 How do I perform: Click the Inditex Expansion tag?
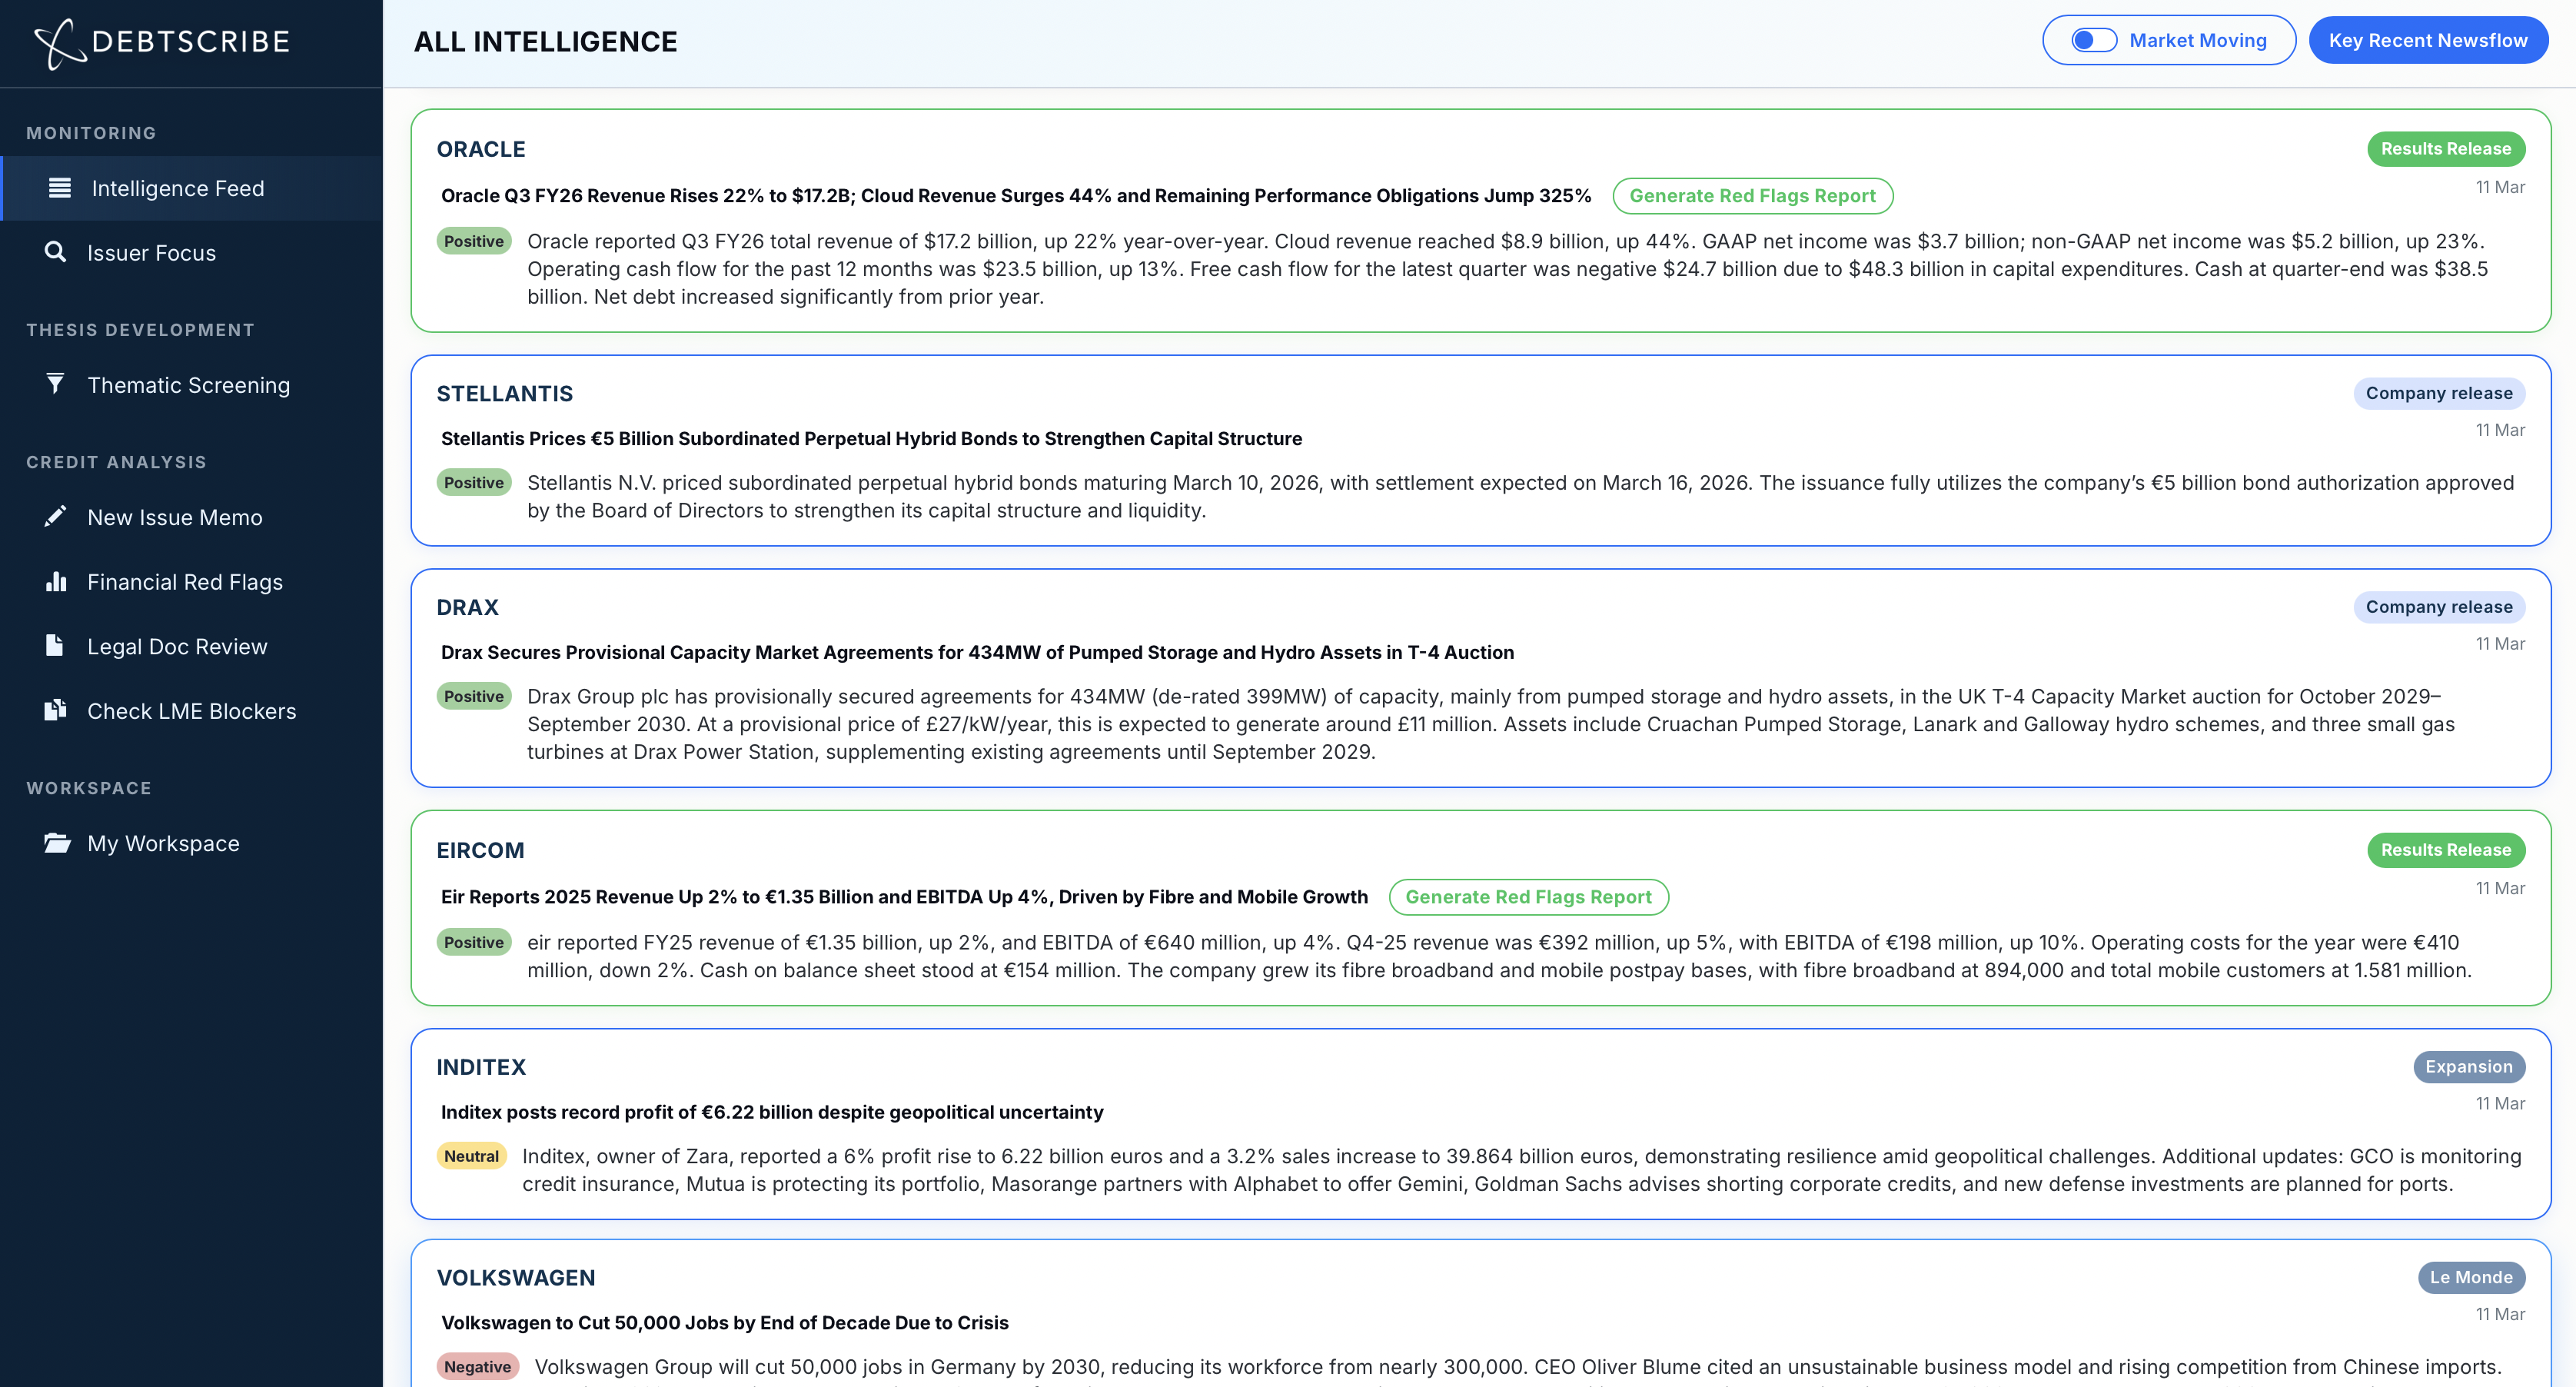tap(2469, 1067)
